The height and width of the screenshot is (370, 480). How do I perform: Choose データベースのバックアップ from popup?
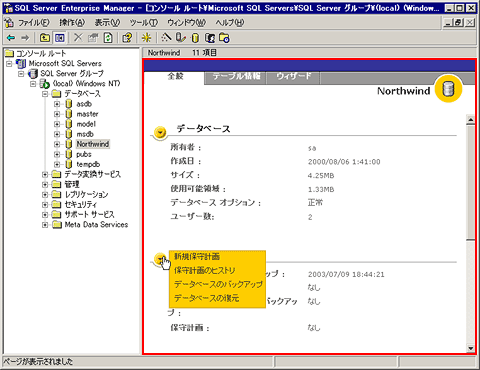click(218, 284)
